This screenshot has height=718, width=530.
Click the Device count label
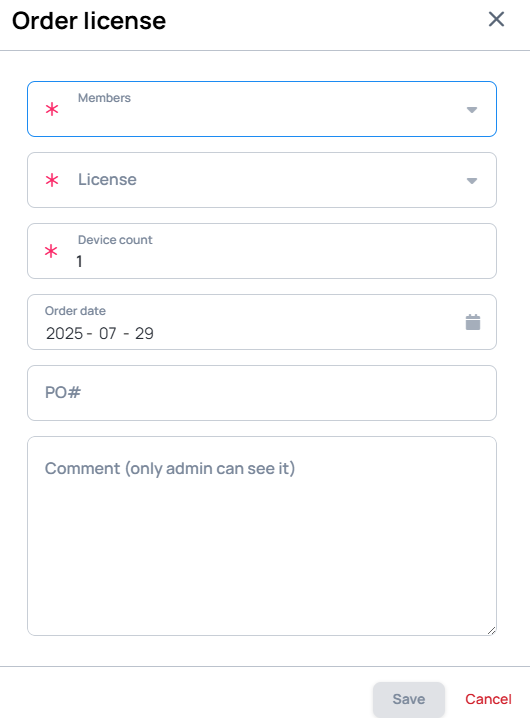pos(115,240)
